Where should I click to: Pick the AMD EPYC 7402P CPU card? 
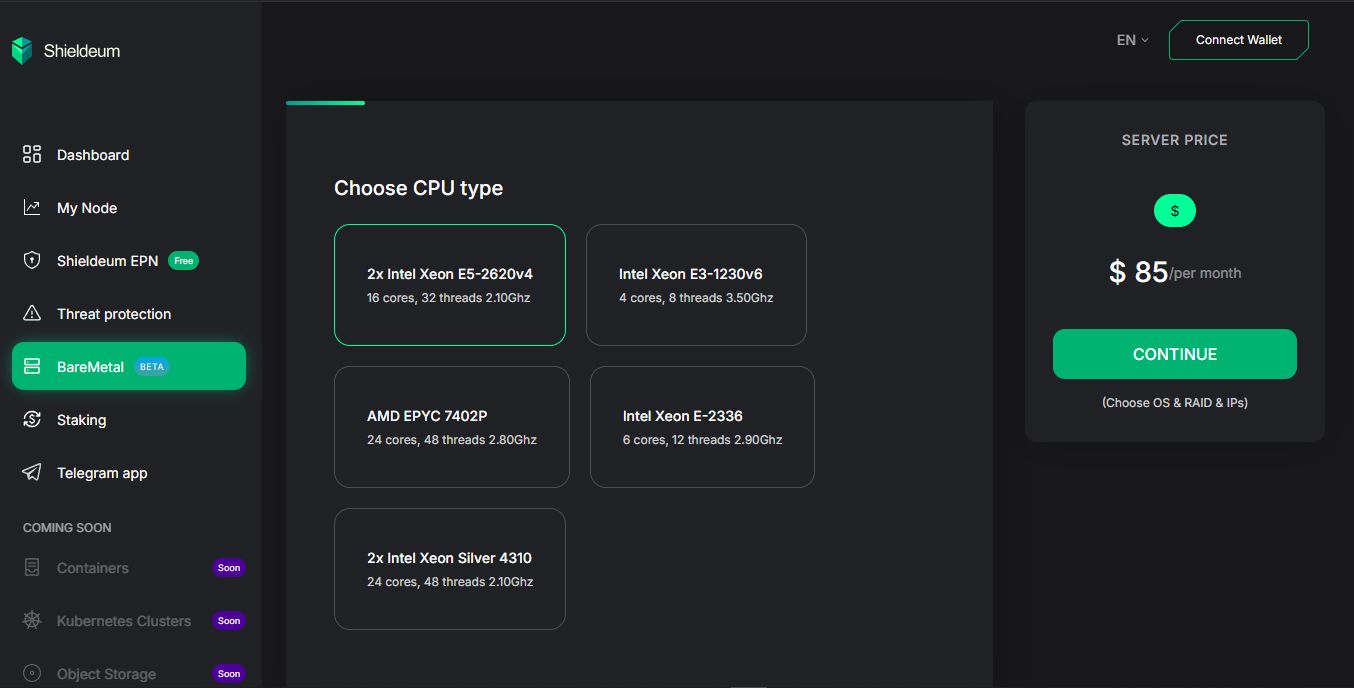452,427
